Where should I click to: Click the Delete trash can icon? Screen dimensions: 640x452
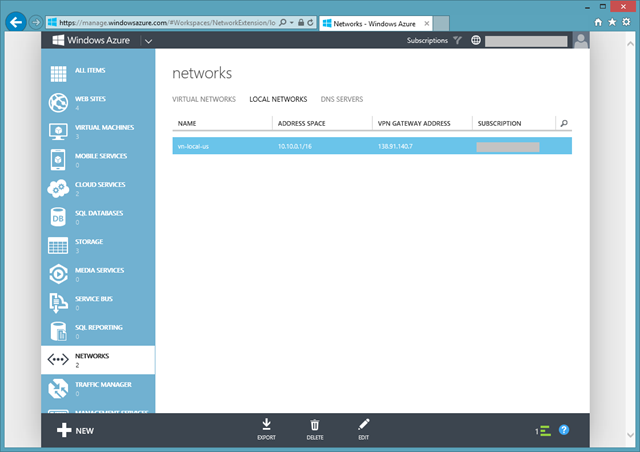point(315,425)
